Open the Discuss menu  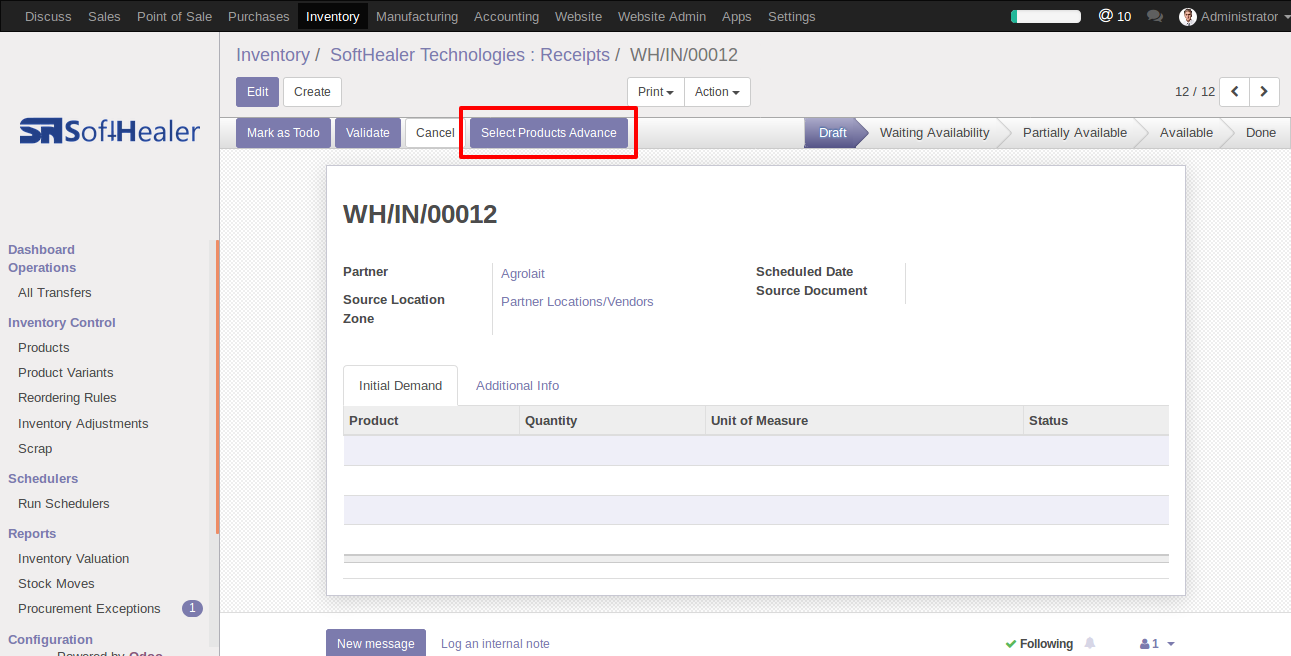tap(48, 16)
